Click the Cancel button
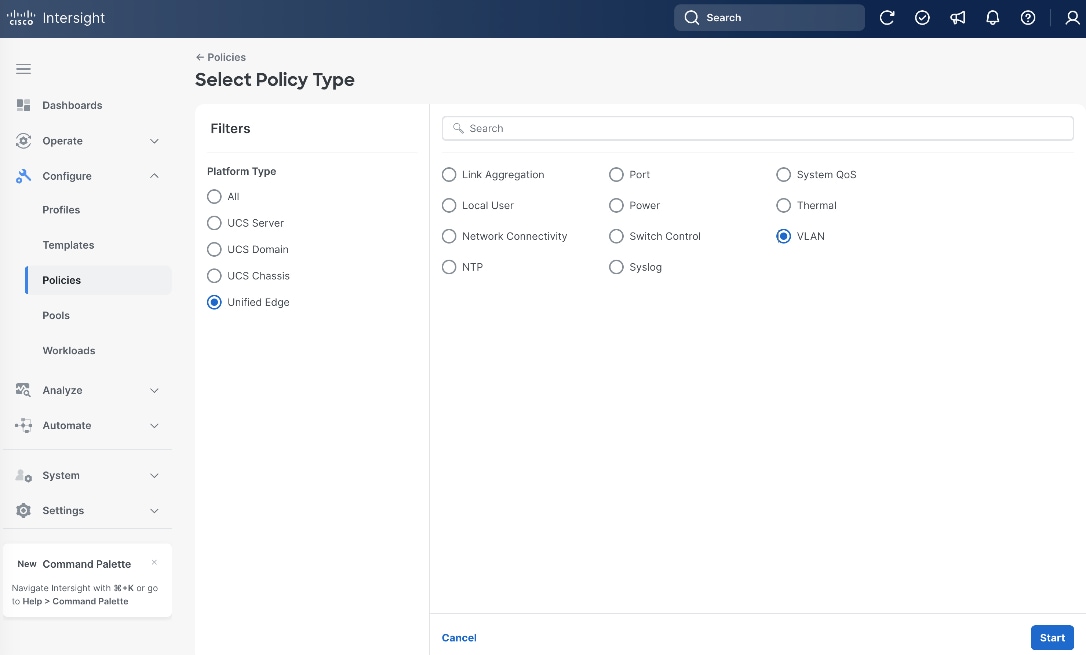Image resolution: width=1086 pixels, height=655 pixels. click(x=459, y=638)
